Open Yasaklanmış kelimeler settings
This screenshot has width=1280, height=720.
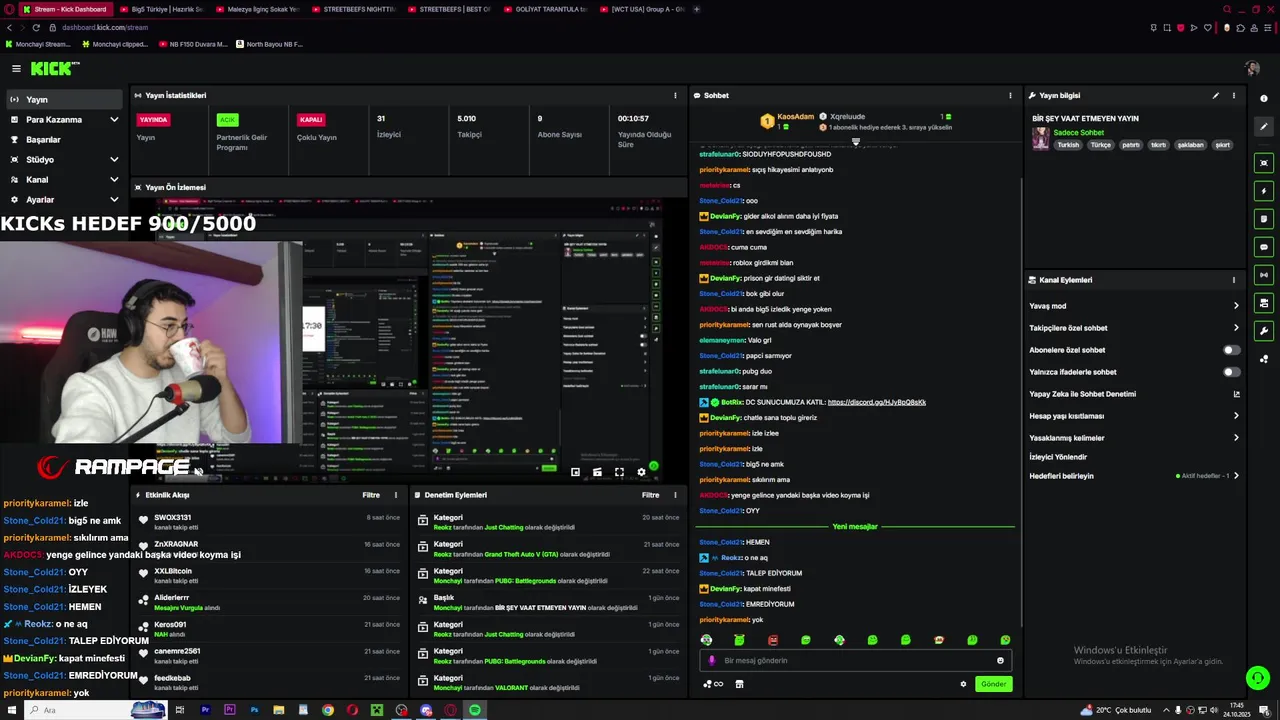[x=1134, y=438]
